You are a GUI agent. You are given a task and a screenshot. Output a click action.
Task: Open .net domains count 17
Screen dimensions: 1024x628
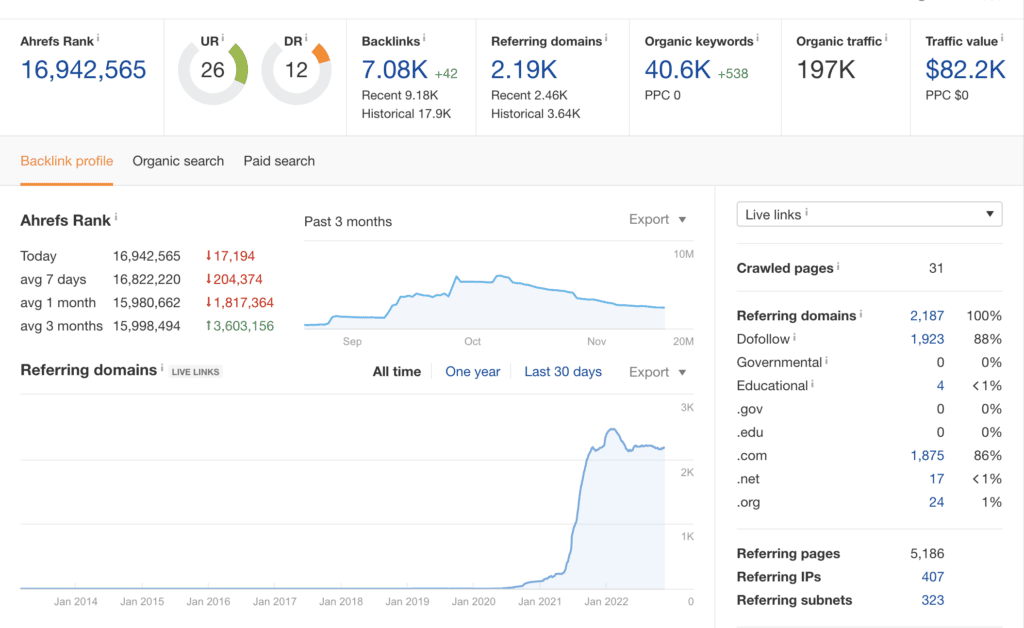tap(936, 479)
